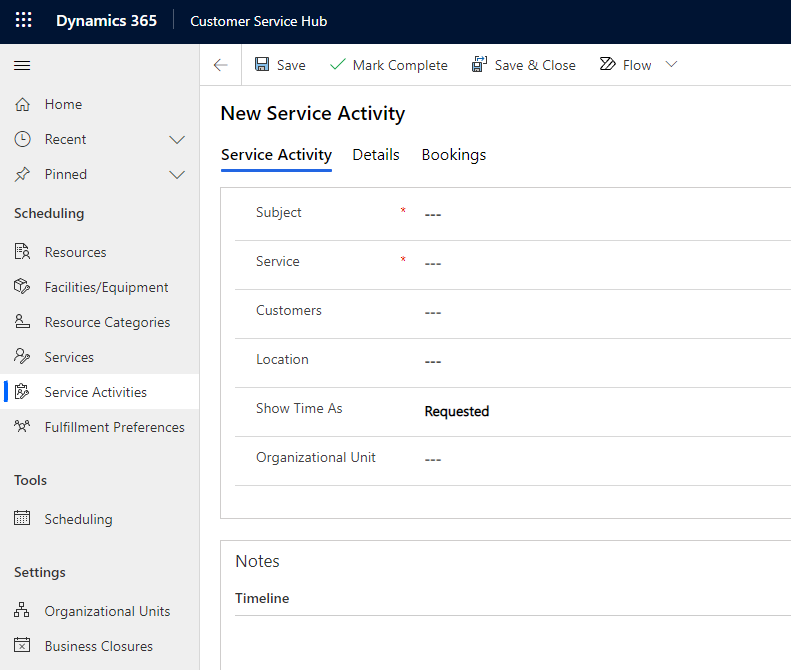Click the Show Time As label
Image resolution: width=791 pixels, height=670 pixels.
tap(299, 408)
